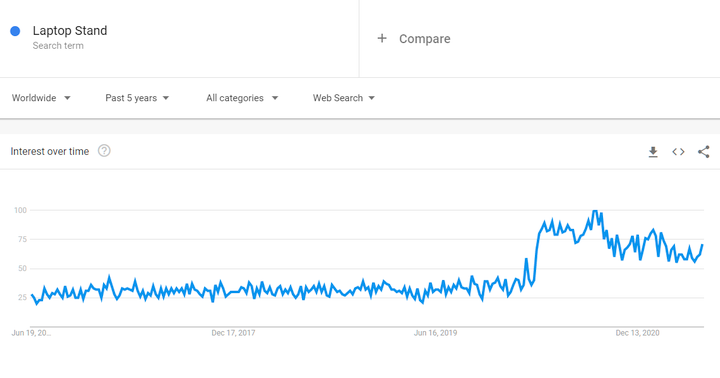Open the Web Search type dropdown

(343, 98)
